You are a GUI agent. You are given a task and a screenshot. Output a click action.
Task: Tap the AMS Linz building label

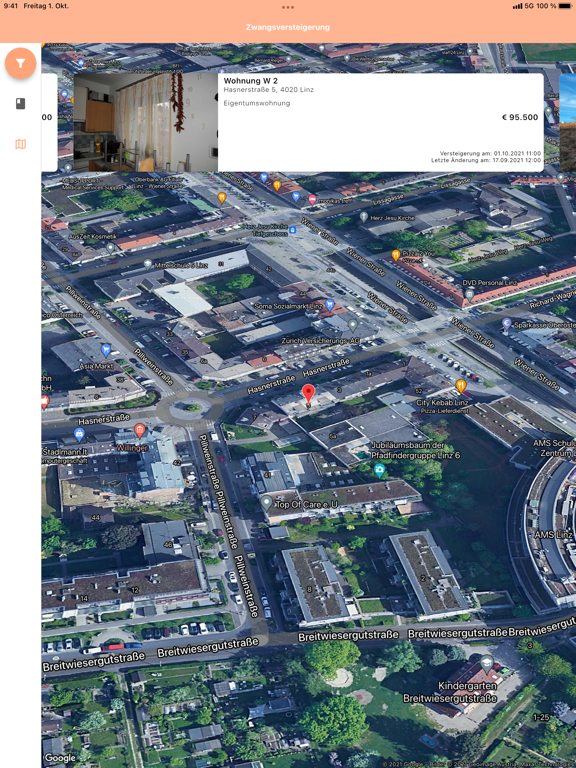[x=553, y=534]
